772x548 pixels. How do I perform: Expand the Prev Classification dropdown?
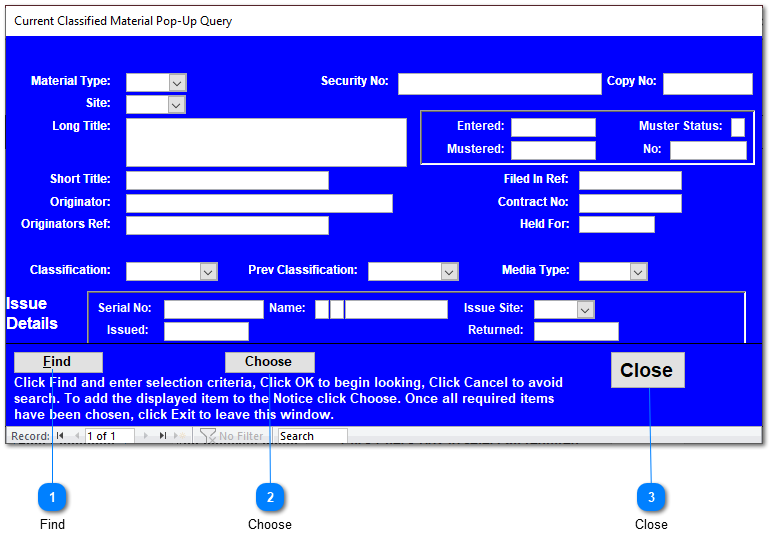point(449,271)
